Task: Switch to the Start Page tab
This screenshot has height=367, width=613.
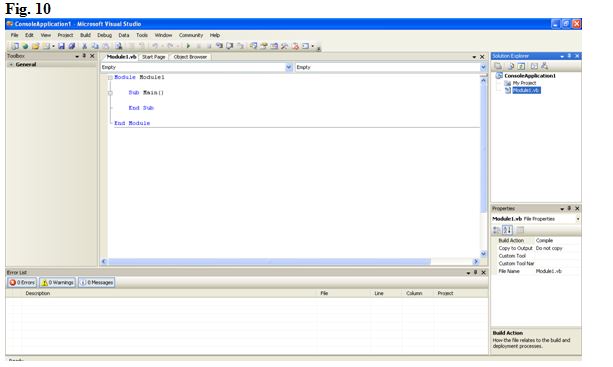Action: (153, 57)
